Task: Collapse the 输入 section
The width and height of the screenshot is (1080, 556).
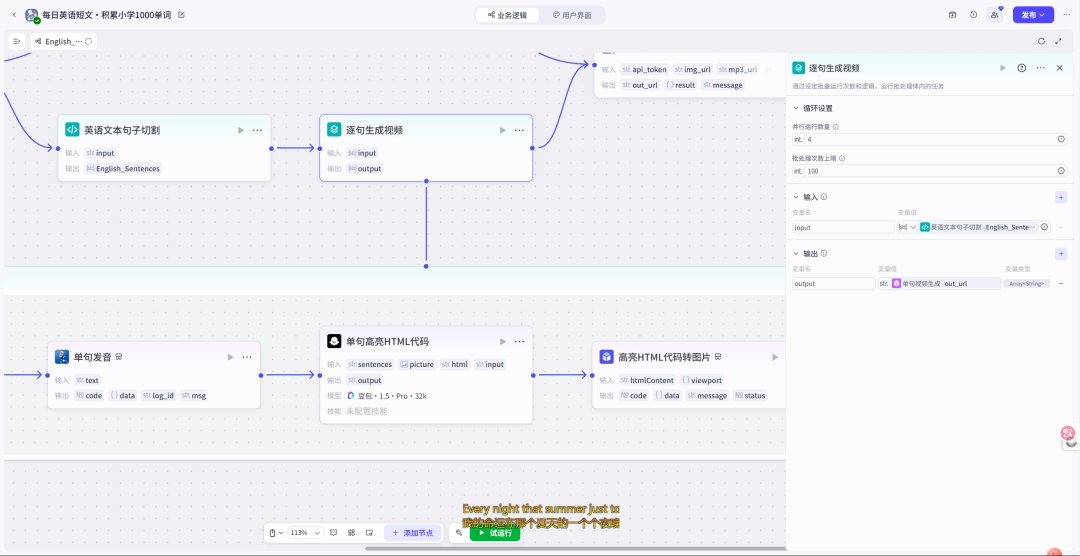Action: (796, 197)
